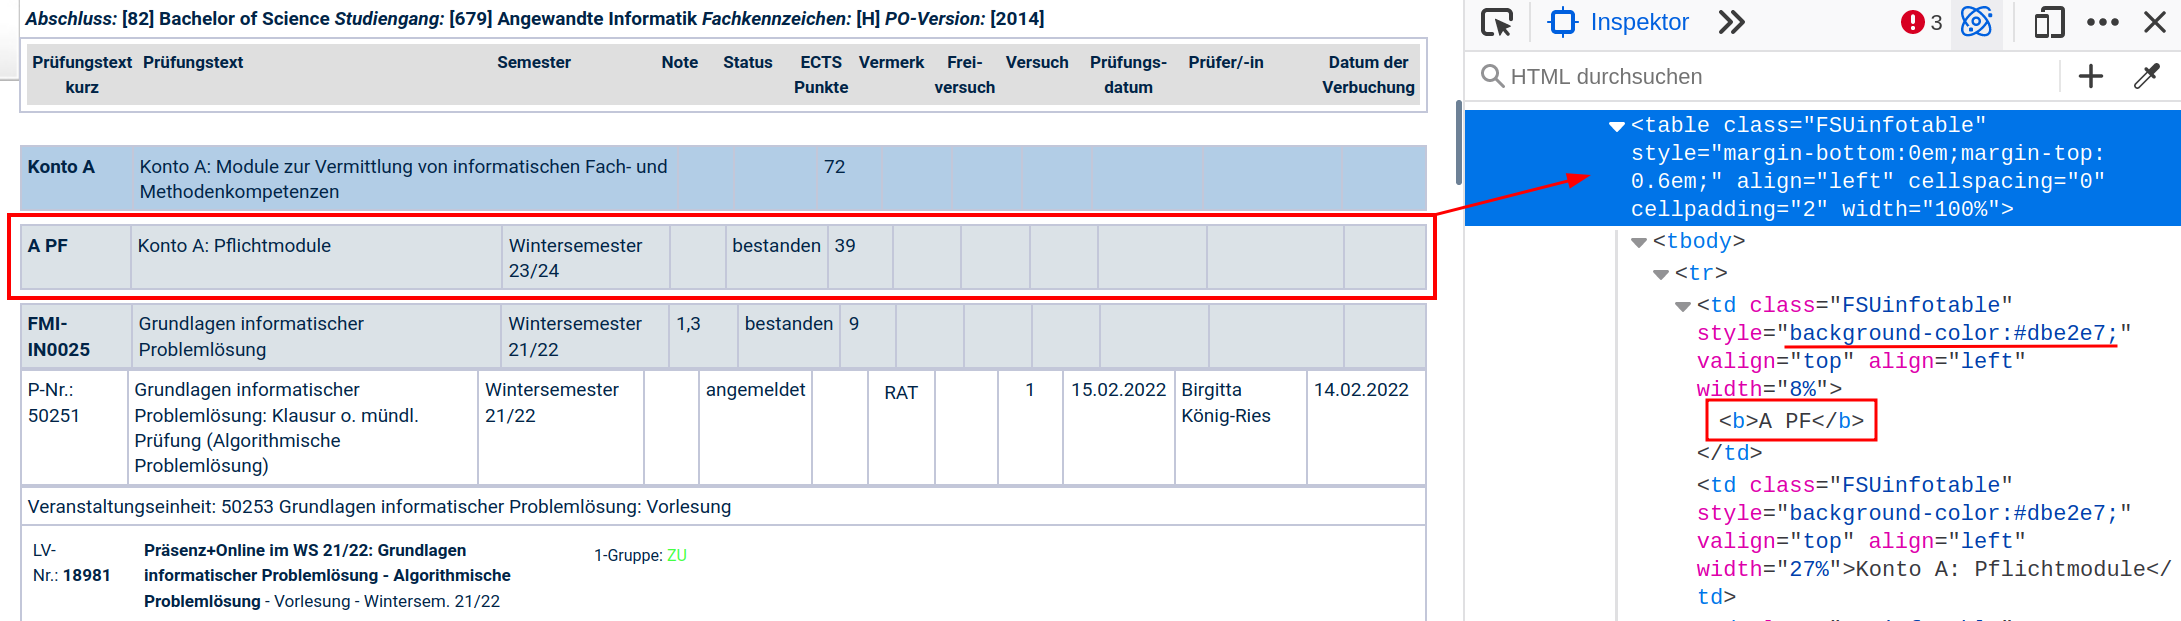The width and height of the screenshot is (2181, 621).
Task: Open the devtools three-dot menu
Action: pos(2102,22)
